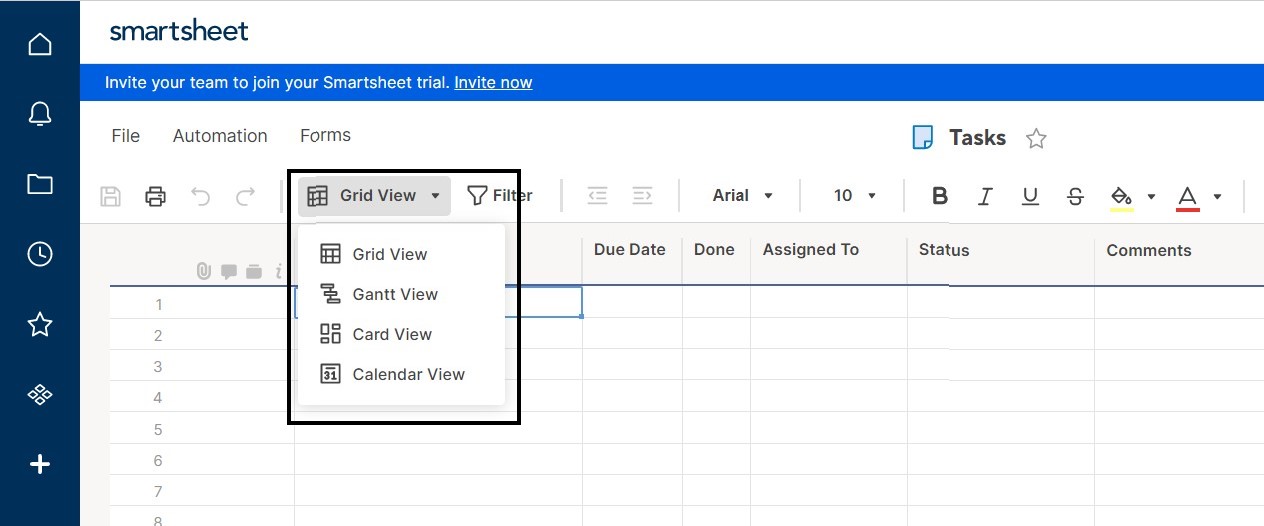The height and width of the screenshot is (526, 1264).
Task: Click the Create new plus icon
Action: (x=40, y=464)
